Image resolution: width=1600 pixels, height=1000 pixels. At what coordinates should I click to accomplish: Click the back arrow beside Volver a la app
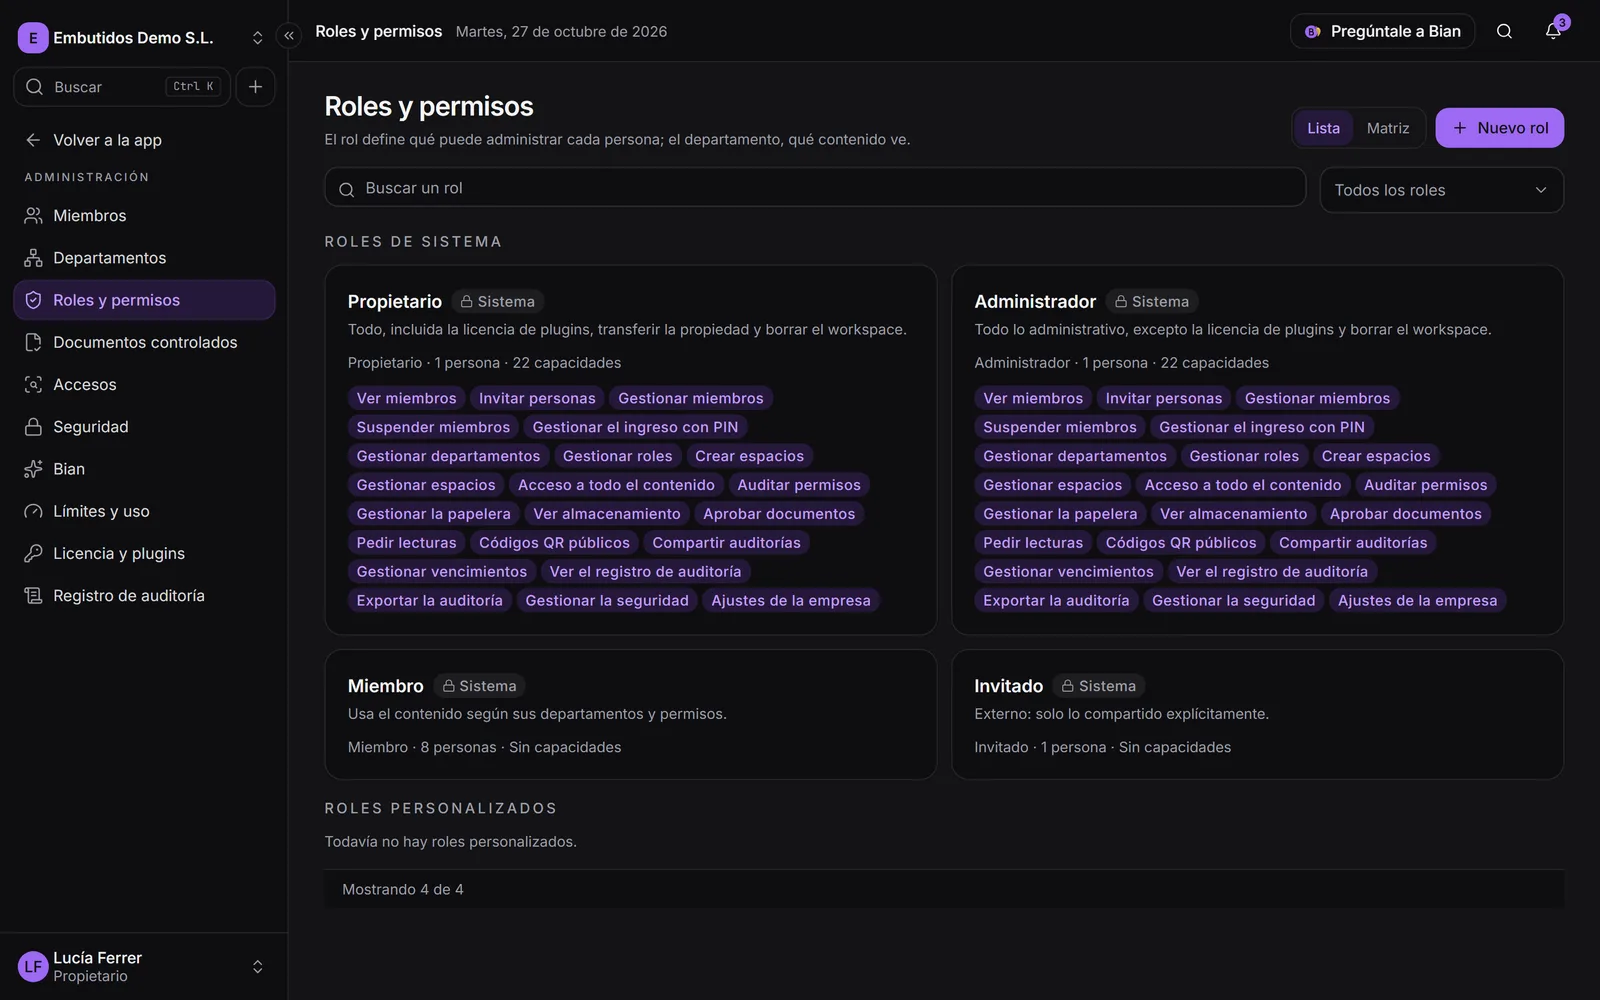pyautogui.click(x=33, y=140)
